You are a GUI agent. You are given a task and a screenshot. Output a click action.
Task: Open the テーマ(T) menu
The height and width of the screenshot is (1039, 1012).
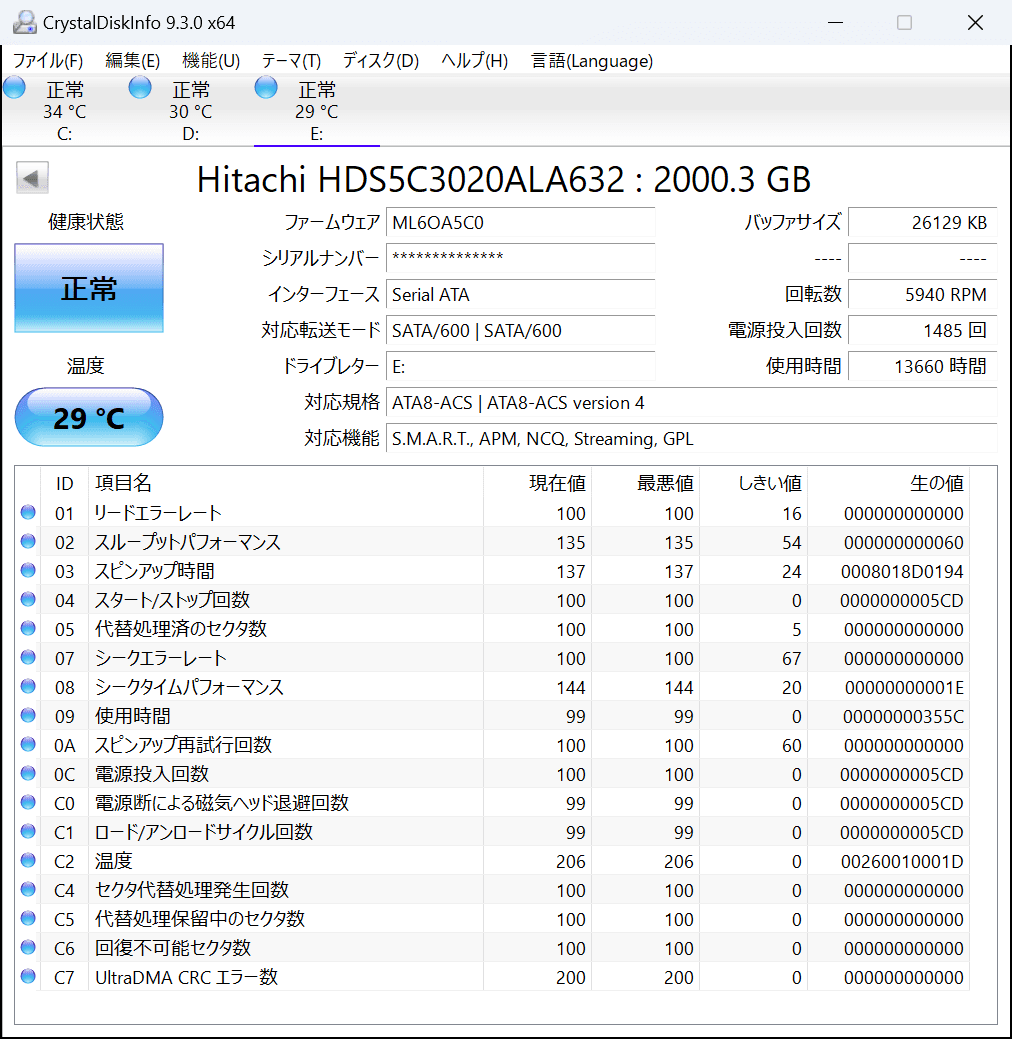[291, 61]
